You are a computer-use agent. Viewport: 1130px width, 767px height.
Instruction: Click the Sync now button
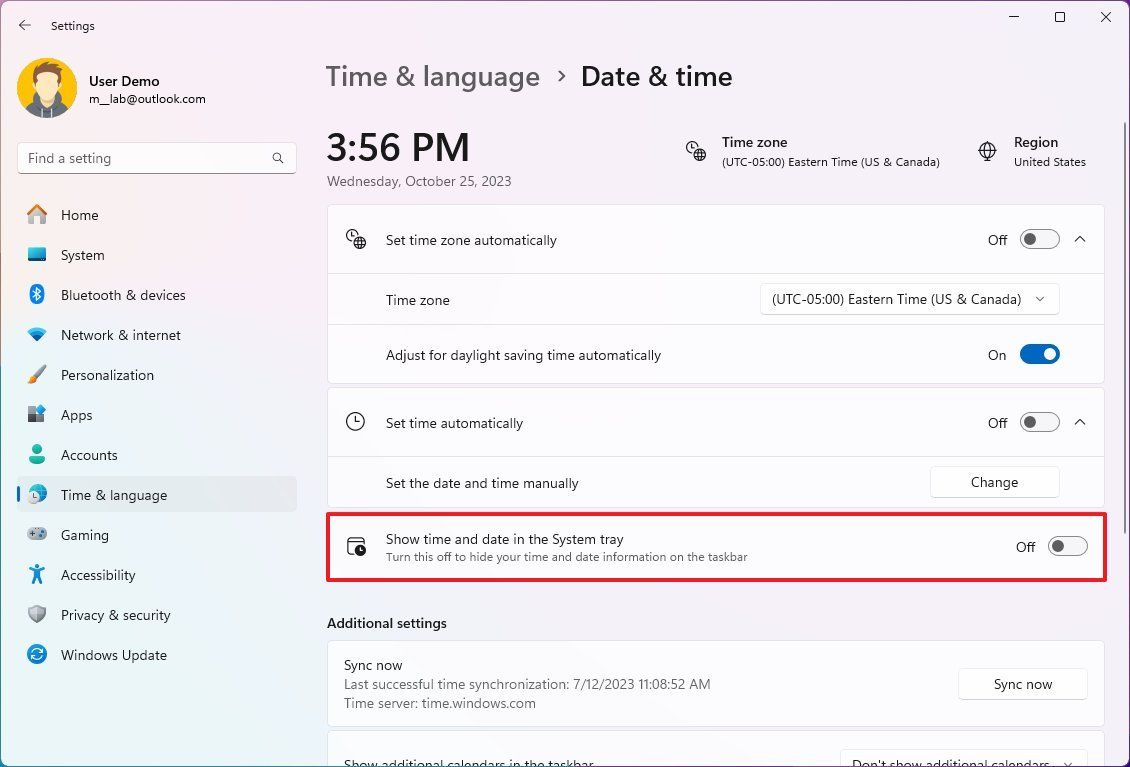pos(1022,684)
